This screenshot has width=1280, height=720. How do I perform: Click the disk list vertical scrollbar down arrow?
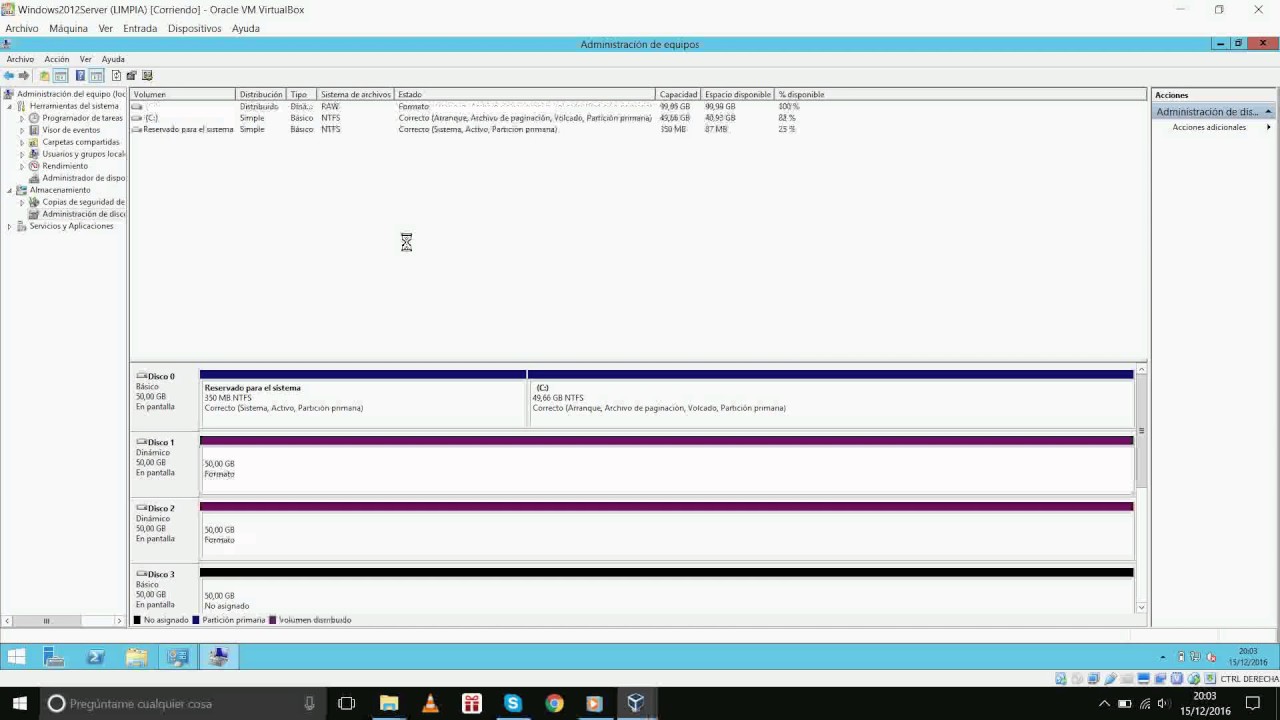pyautogui.click(x=1141, y=607)
